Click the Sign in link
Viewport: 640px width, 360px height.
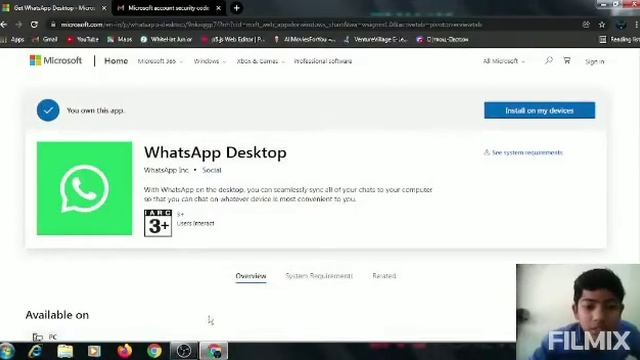594,62
